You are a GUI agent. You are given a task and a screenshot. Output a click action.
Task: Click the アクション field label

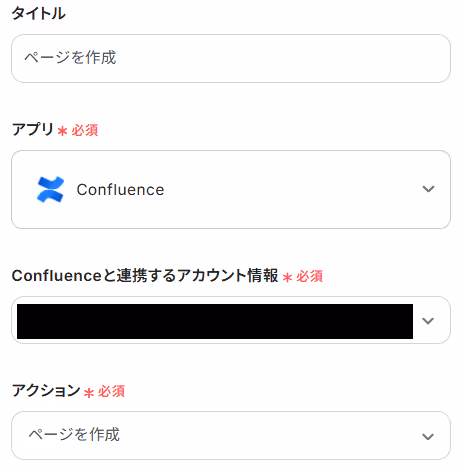(46, 390)
